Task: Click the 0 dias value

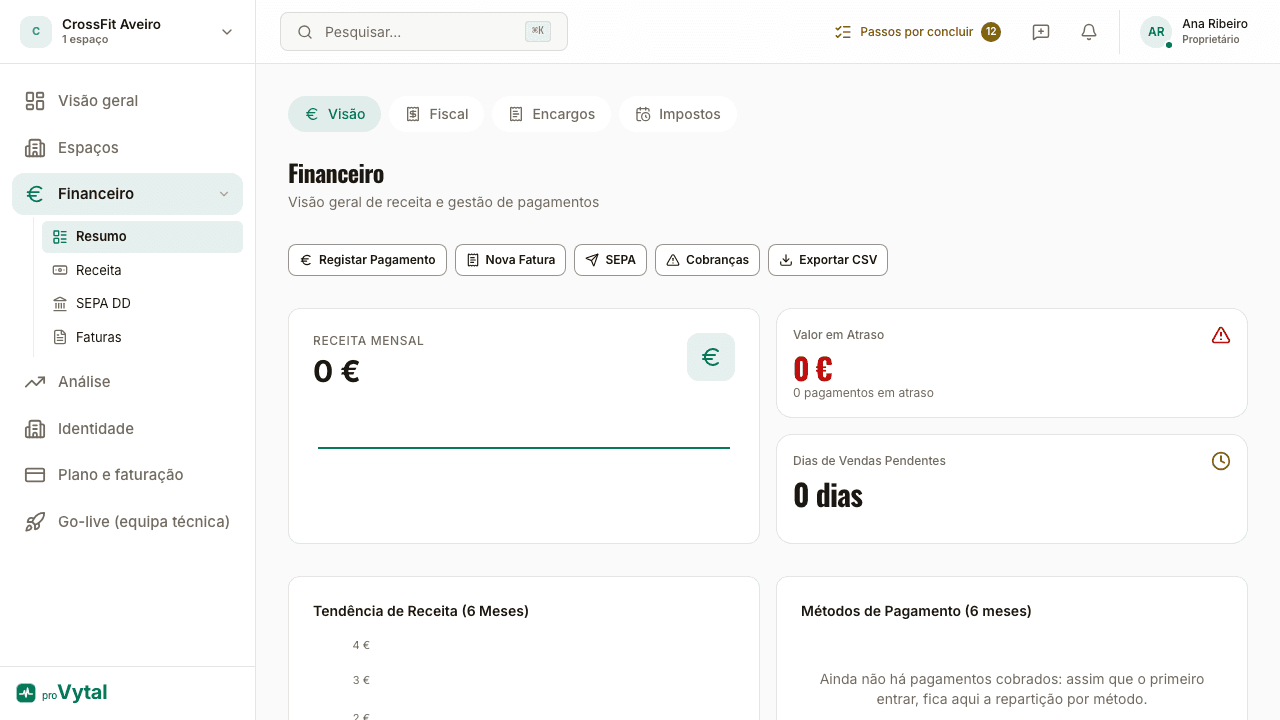Action: coord(828,495)
